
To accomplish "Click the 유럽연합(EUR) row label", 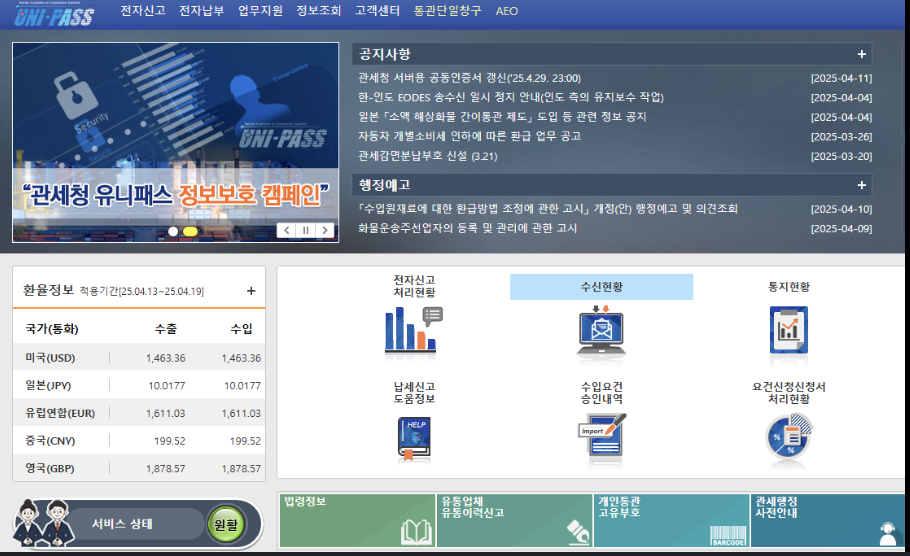I will coord(60,413).
